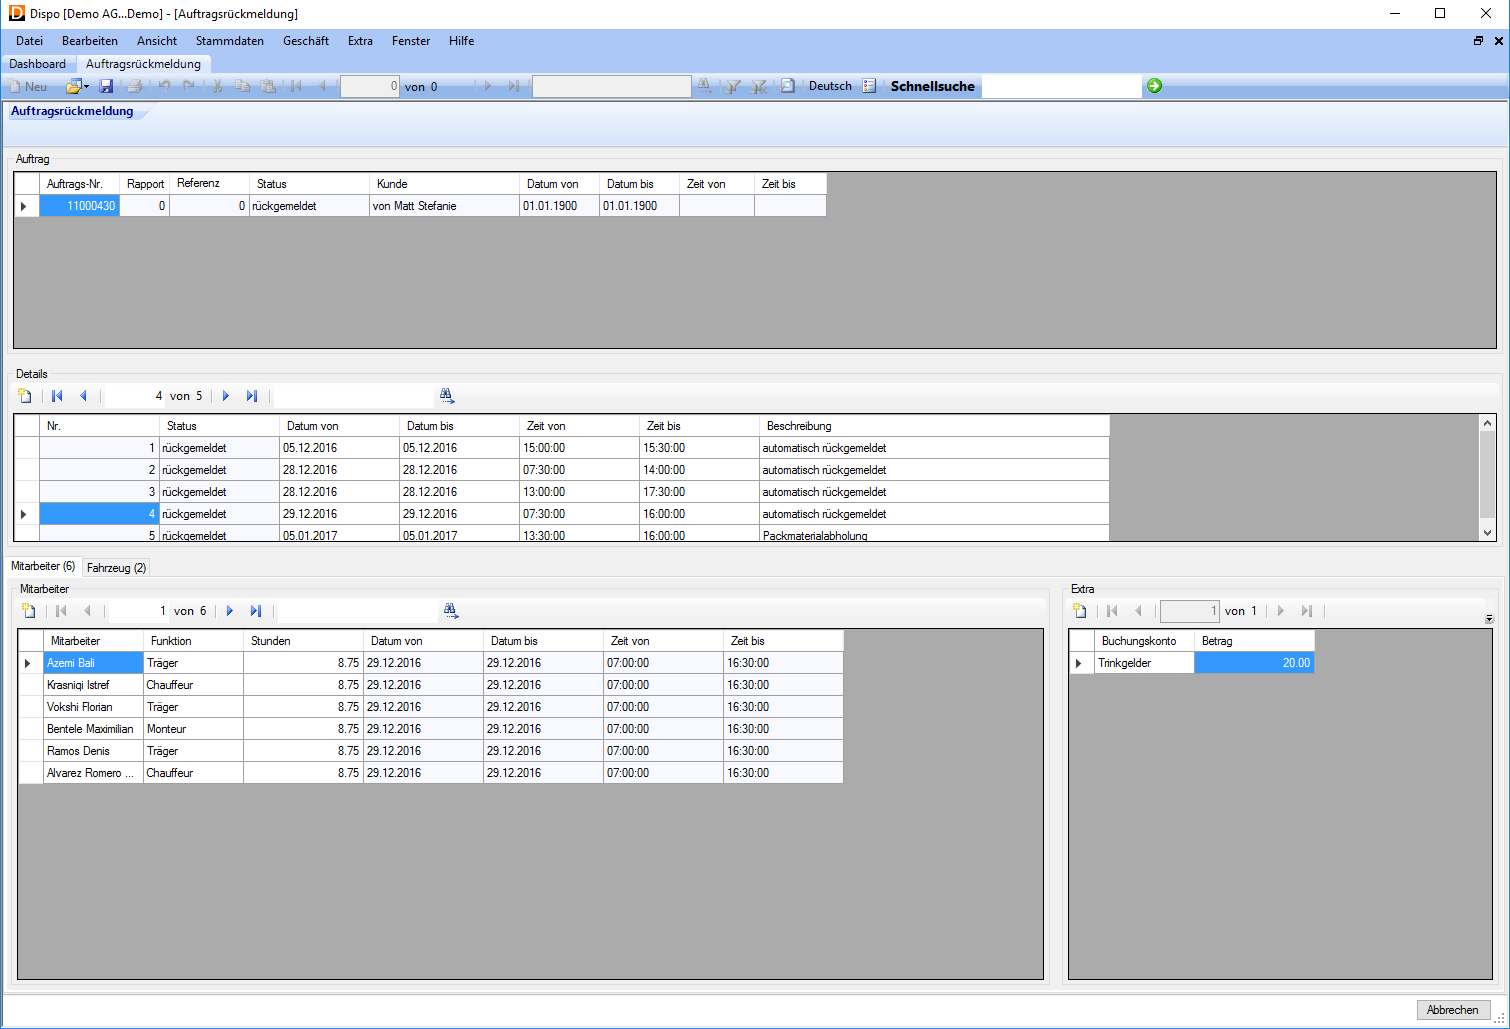
Task: Open the Stammdaten menu
Action: point(230,41)
